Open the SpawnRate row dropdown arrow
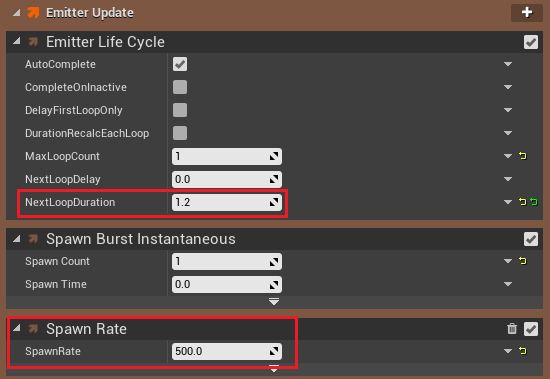550x379 pixels. pos(508,351)
